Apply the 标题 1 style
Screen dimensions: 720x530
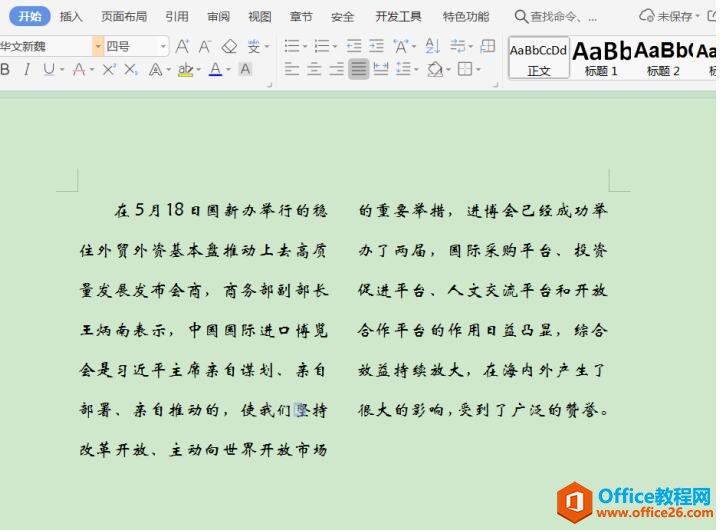601,58
